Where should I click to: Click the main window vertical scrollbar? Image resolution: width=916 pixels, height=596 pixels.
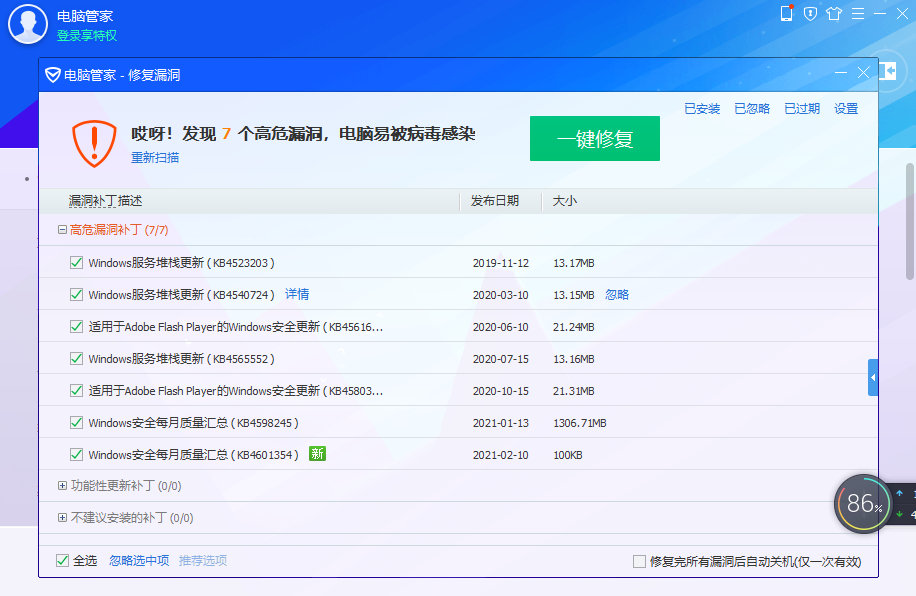coord(910,222)
